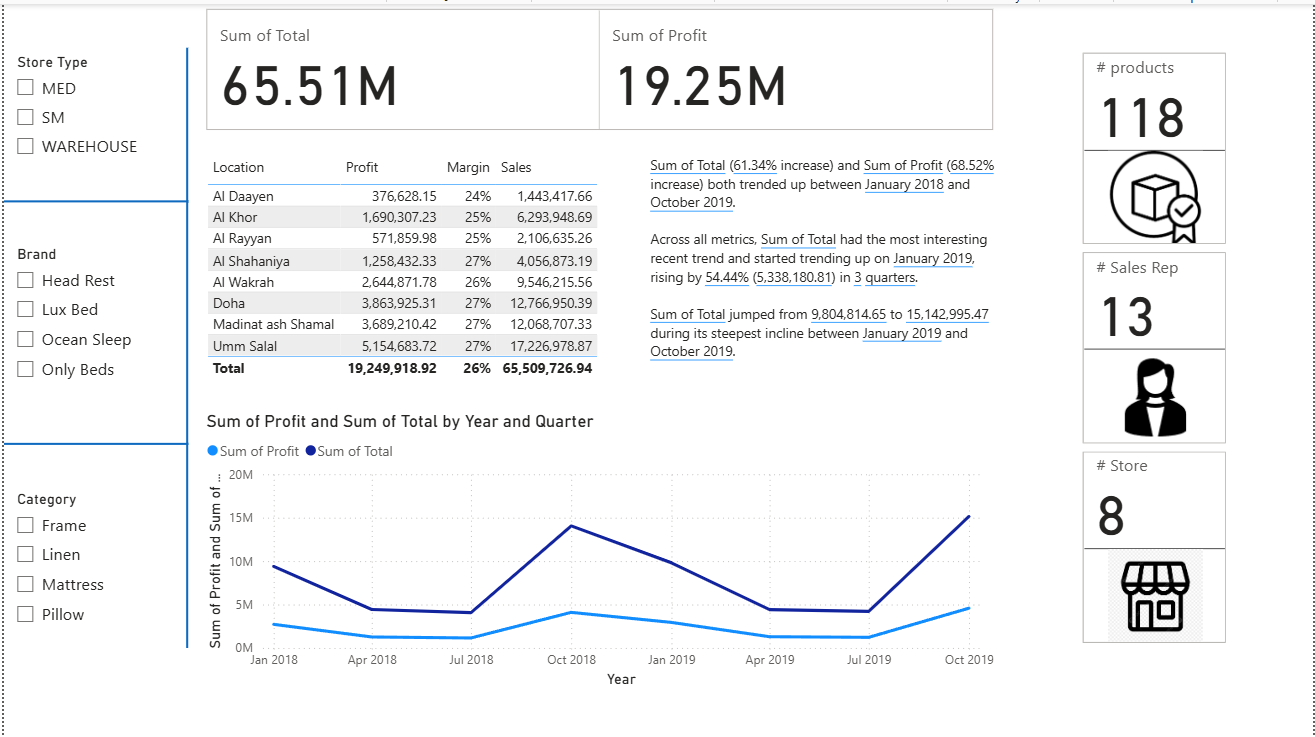
Task: Check the Only Beds brand option
Action: (26, 369)
